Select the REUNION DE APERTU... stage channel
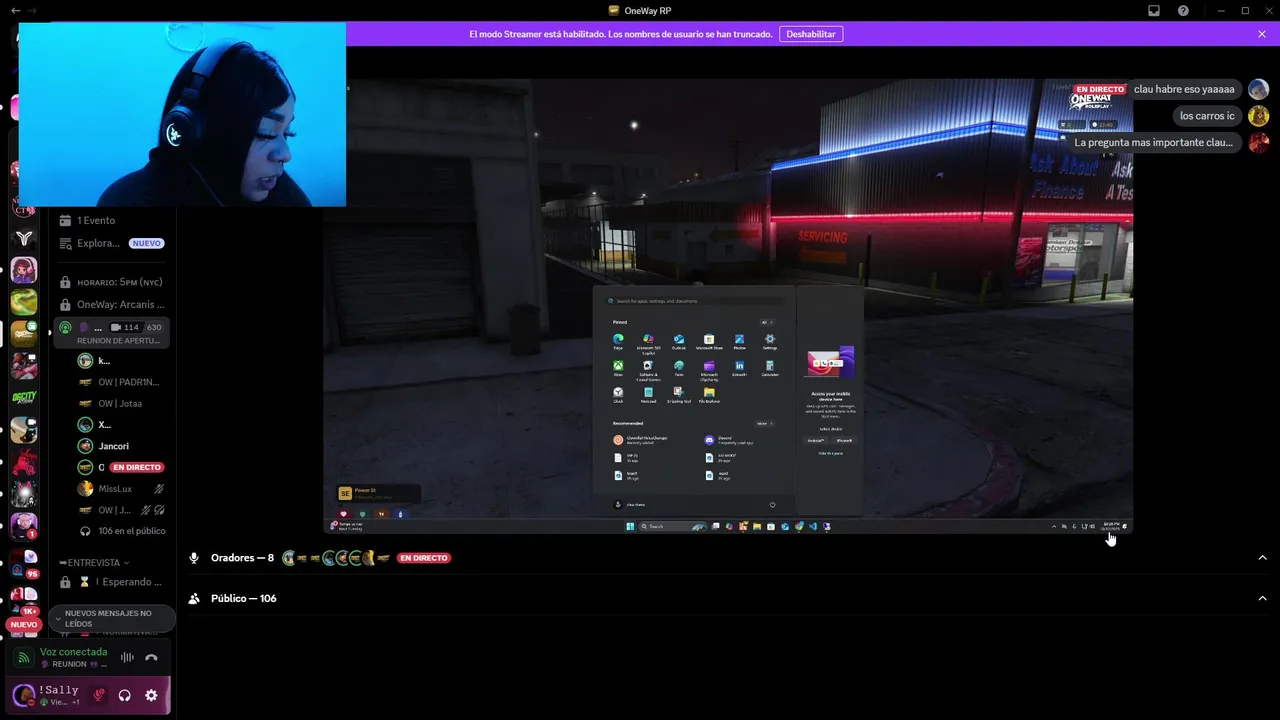This screenshot has height=720, width=1280. [x=112, y=333]
